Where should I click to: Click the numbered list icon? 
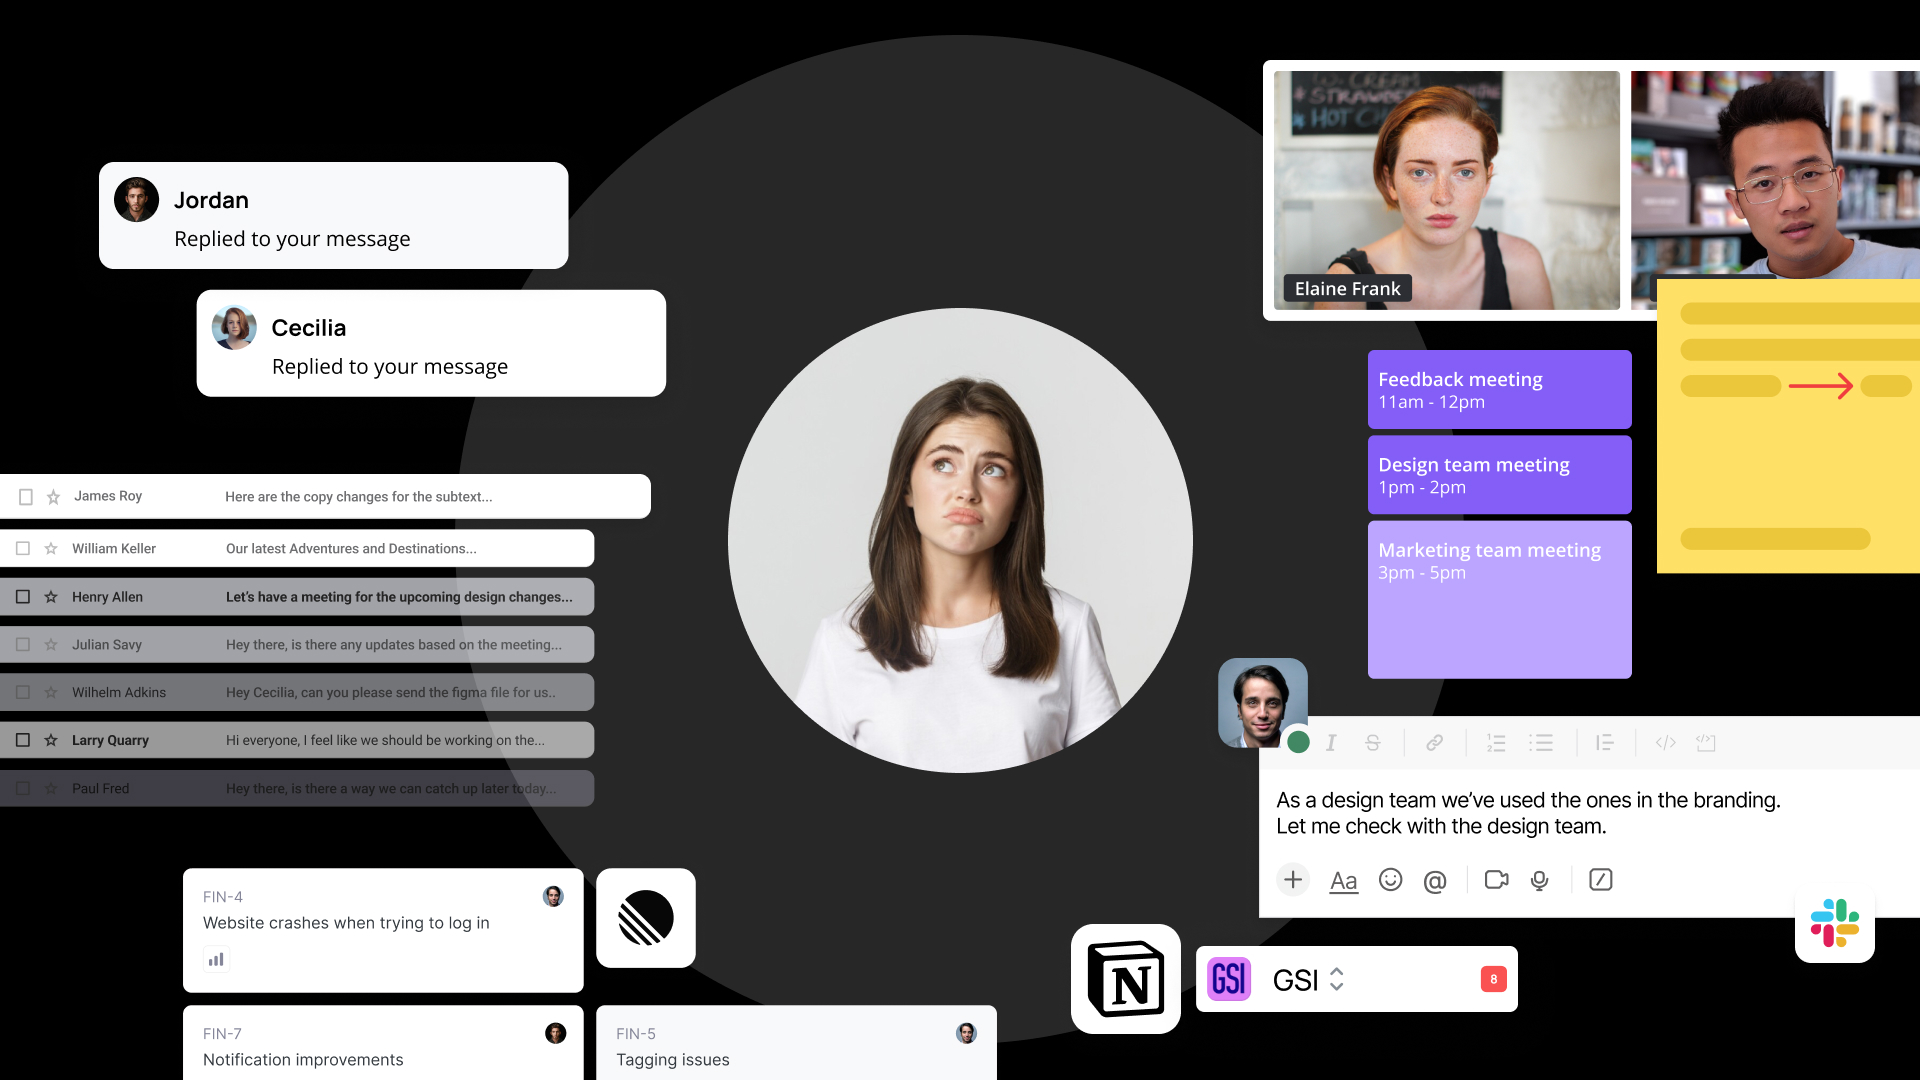point(1496,743)
